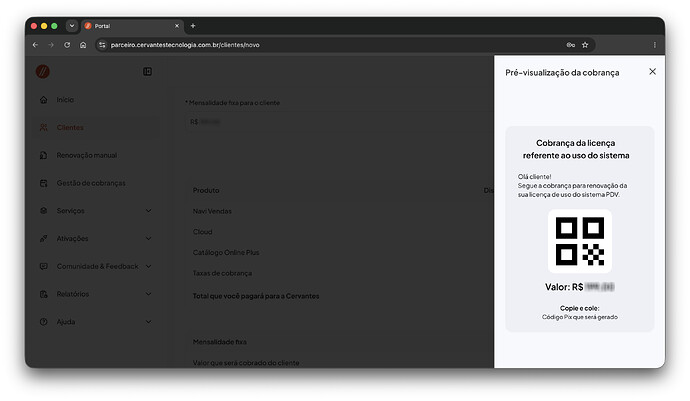Click the Renovação manual document icon
690x401 pixels.
[44, 155]
